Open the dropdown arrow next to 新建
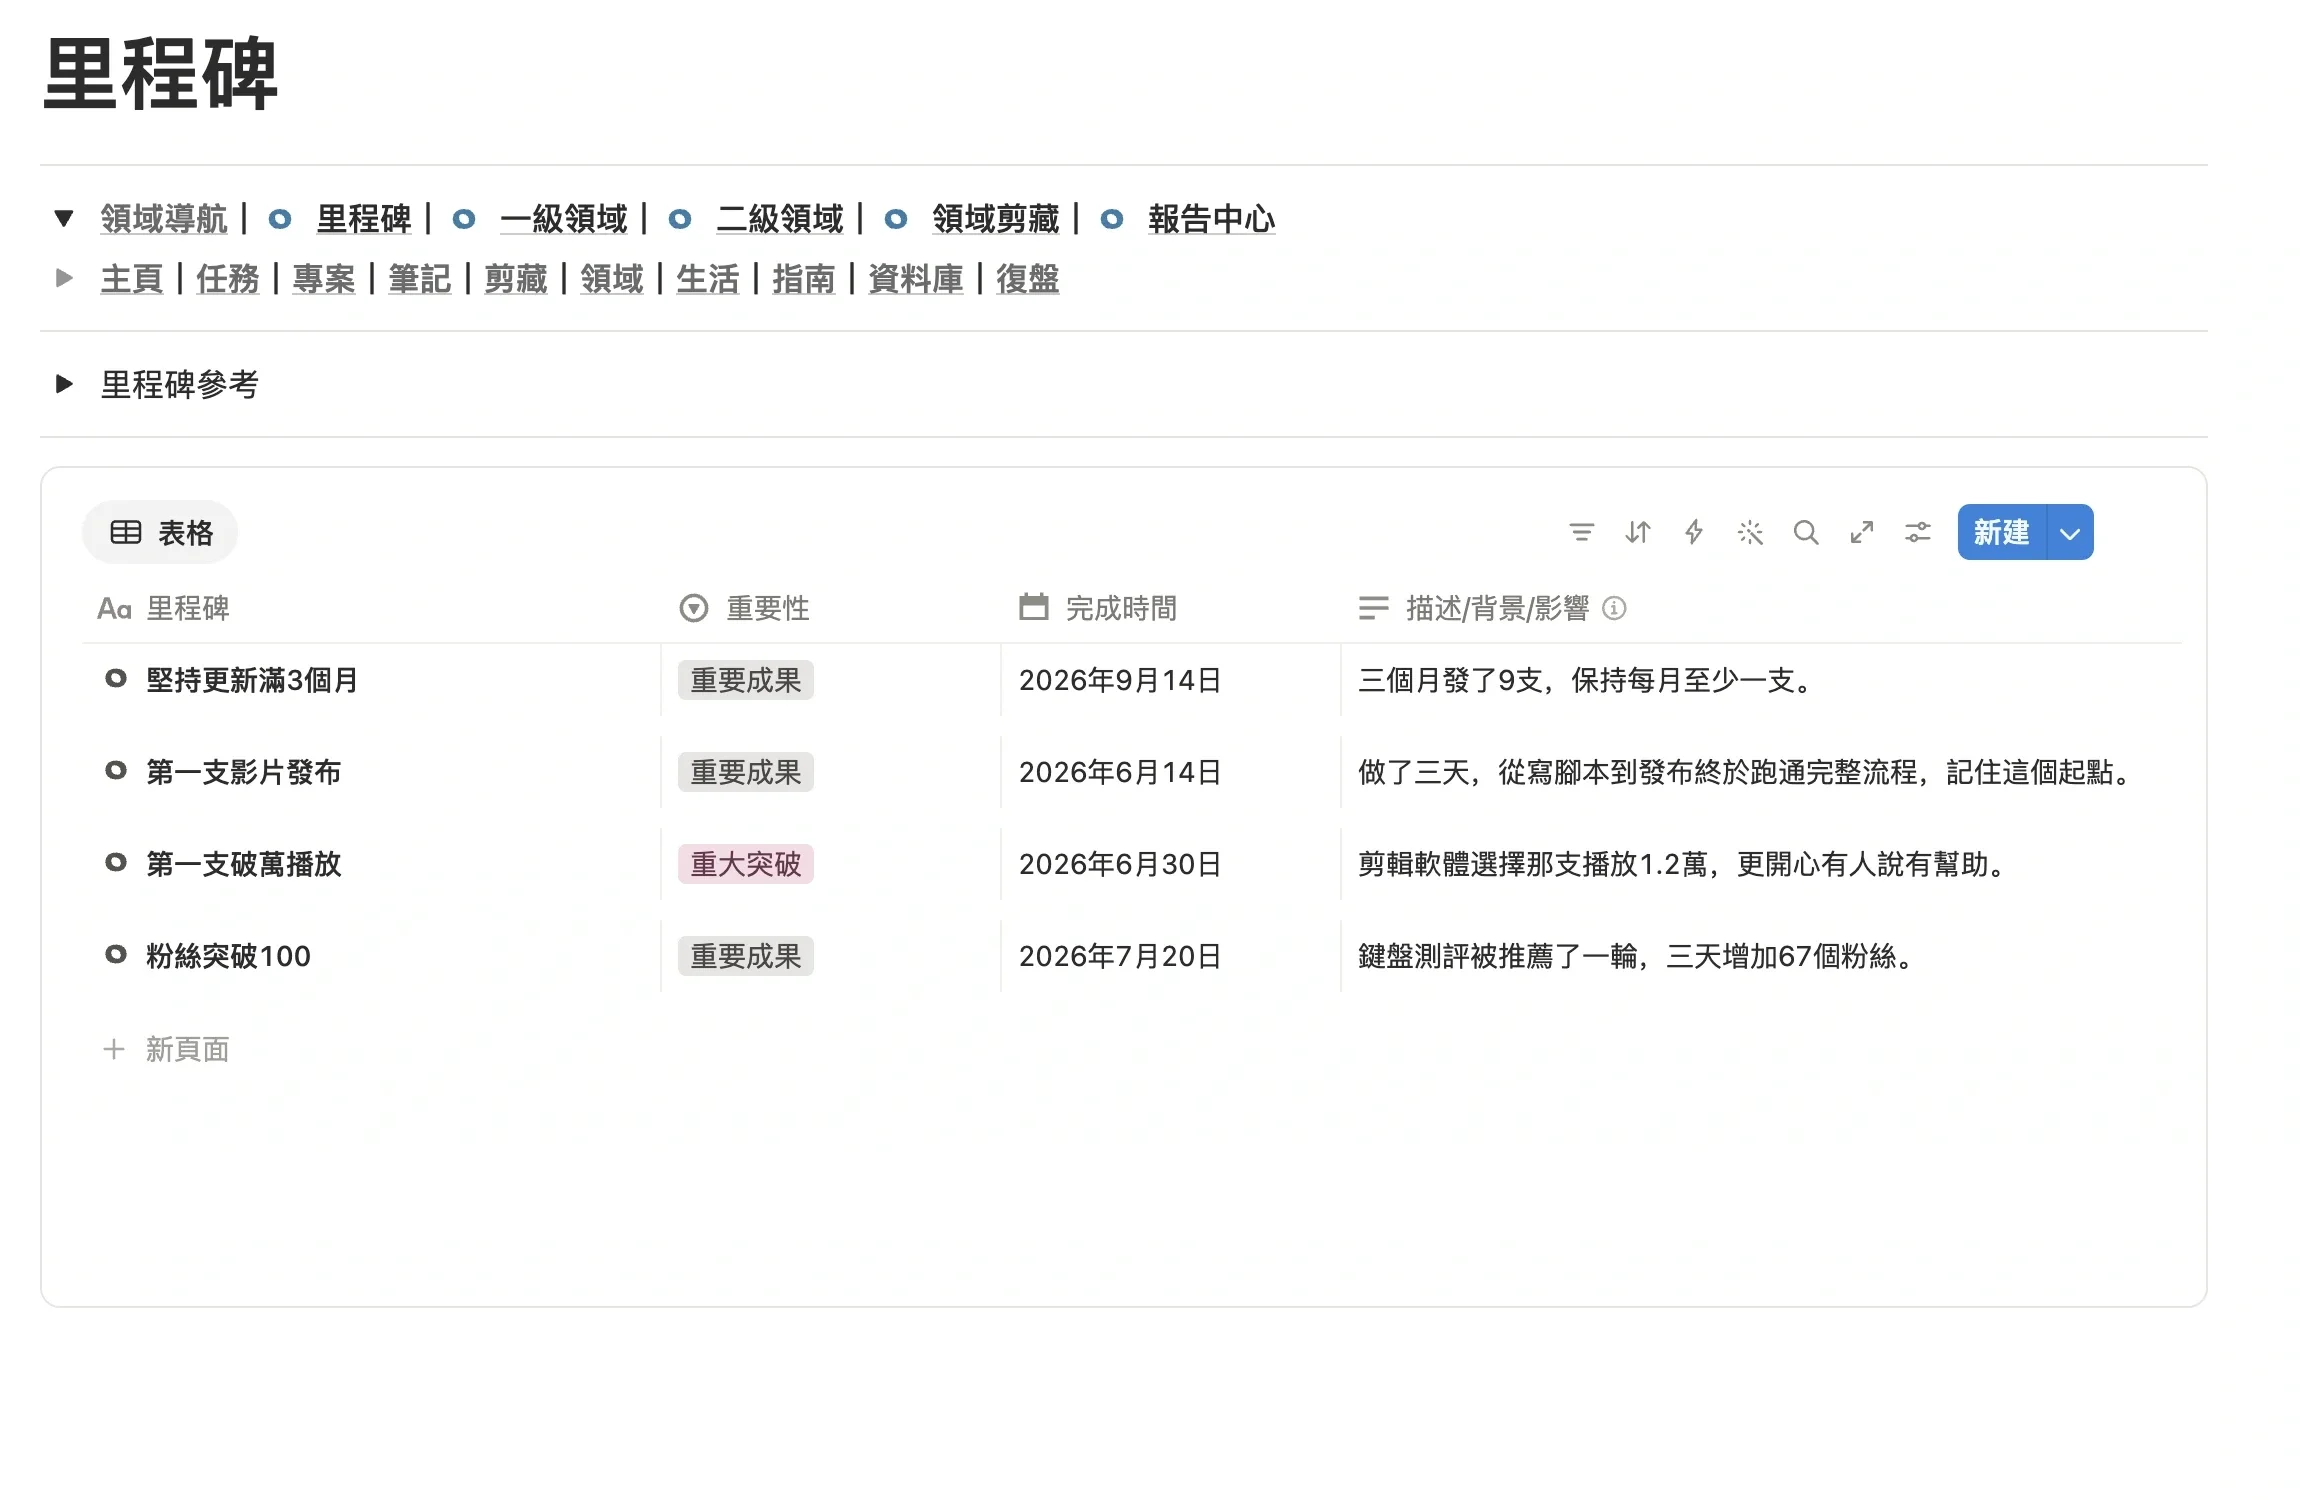This screenshot has width=2300, height=1500. click(x=2070, y=533)
